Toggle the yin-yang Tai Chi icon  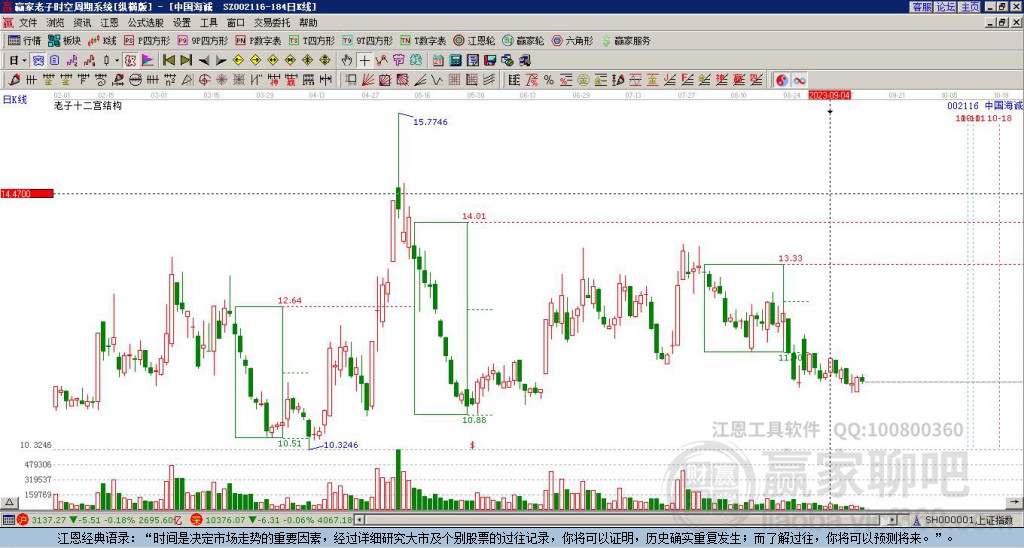tap(782, 80)
